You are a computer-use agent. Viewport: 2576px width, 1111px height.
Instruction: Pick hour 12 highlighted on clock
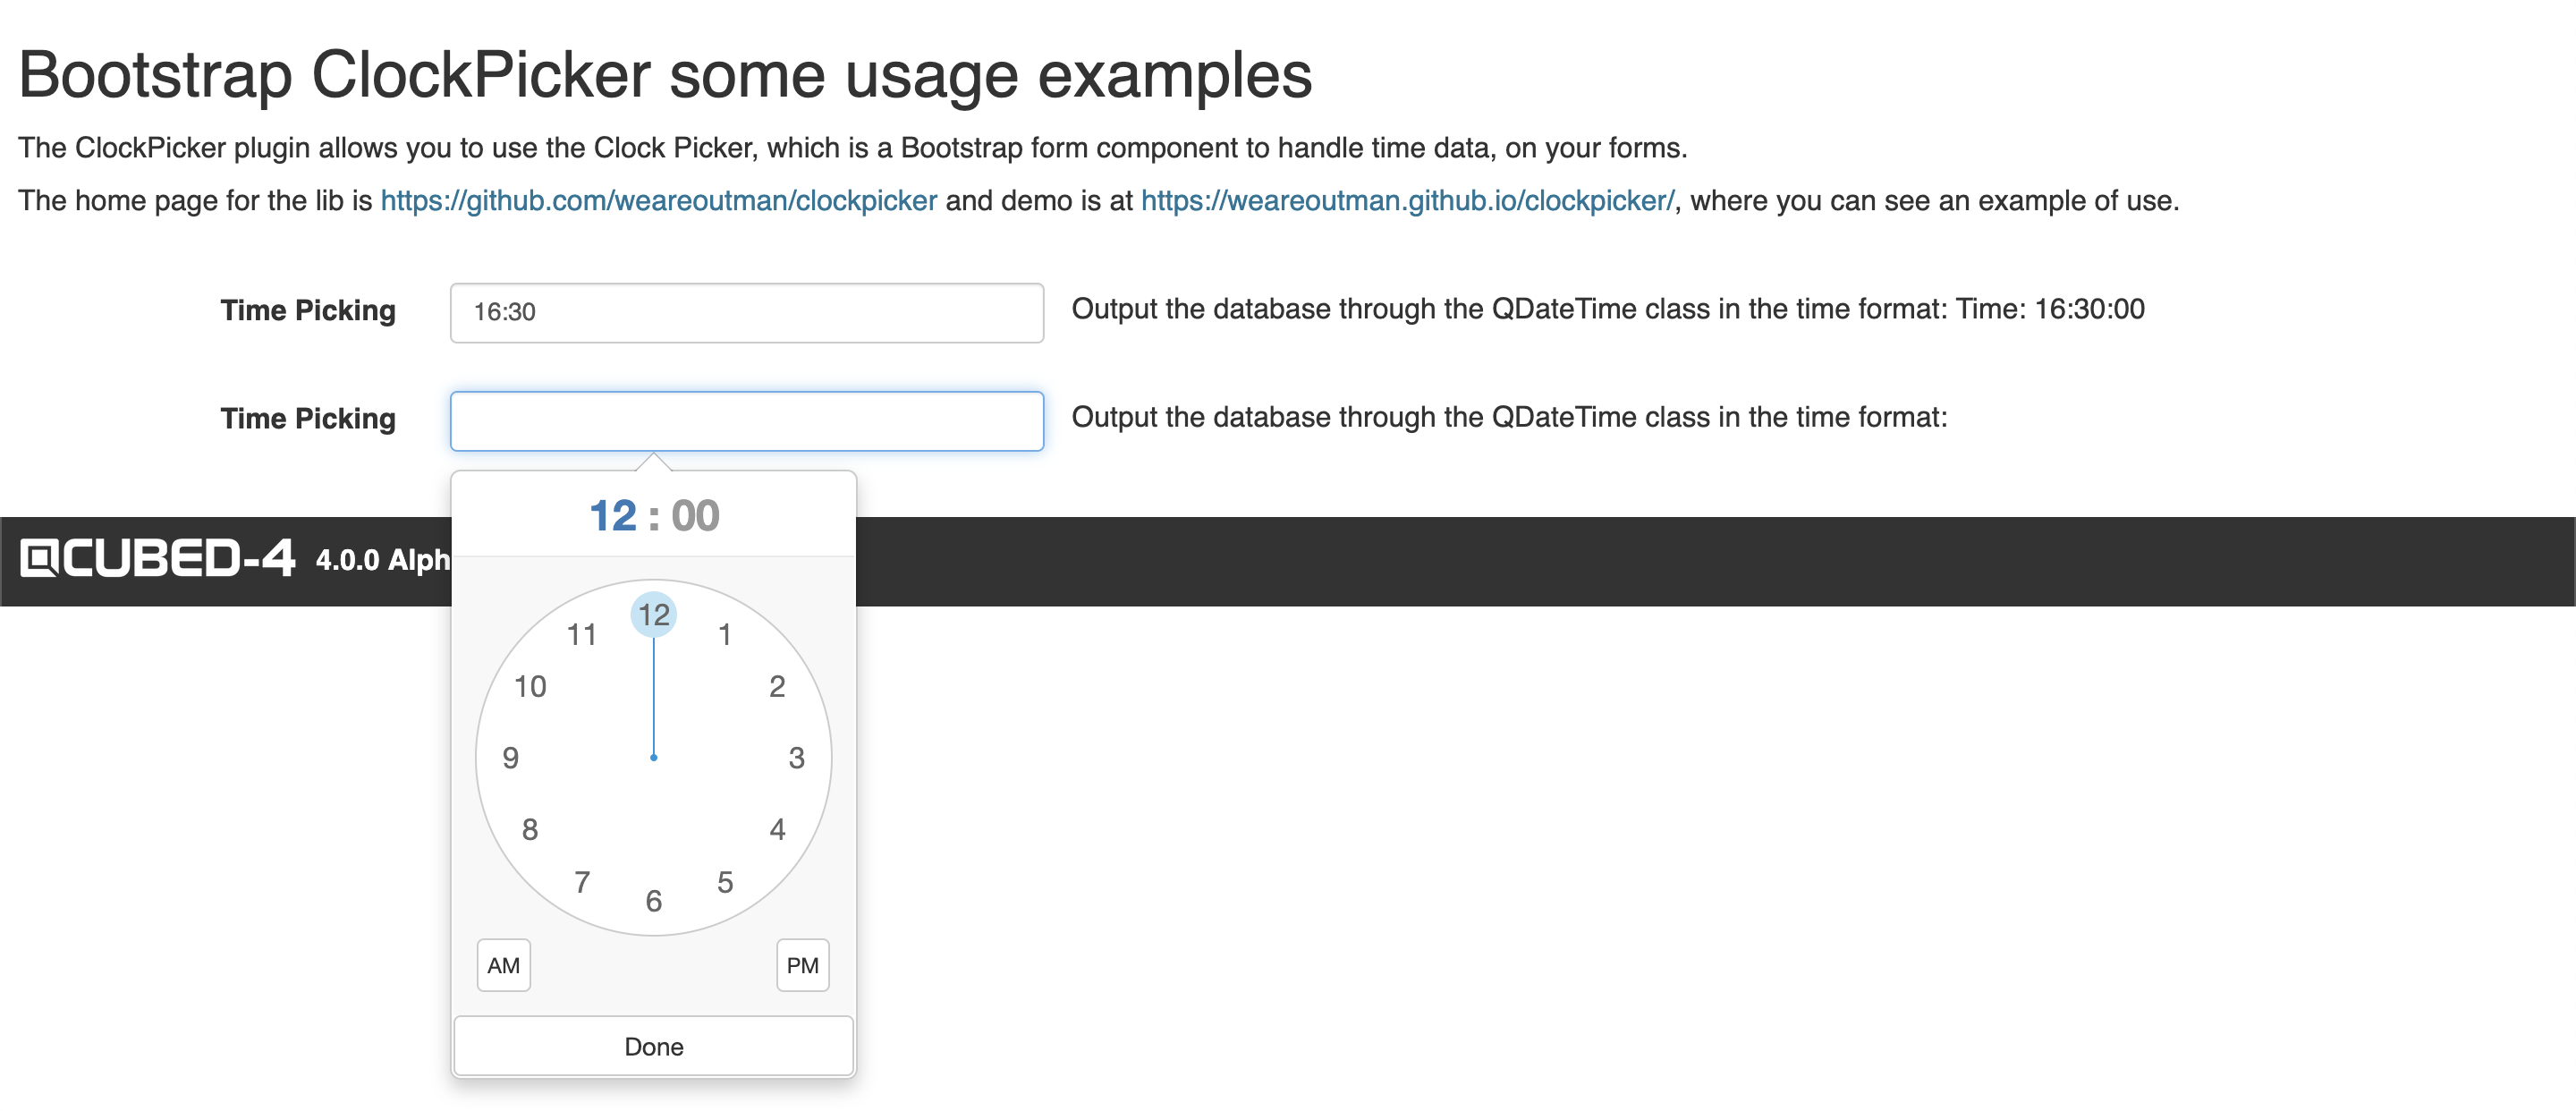click(654, 614)
